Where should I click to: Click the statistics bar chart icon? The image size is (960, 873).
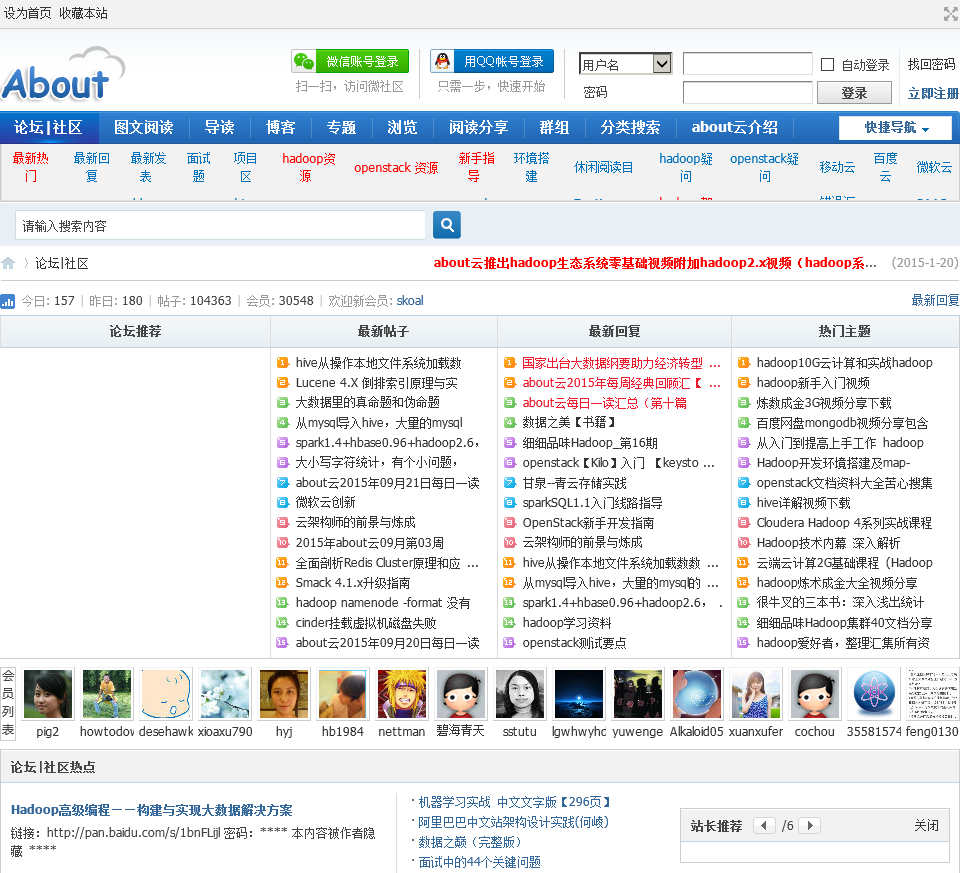coord(8,301)
